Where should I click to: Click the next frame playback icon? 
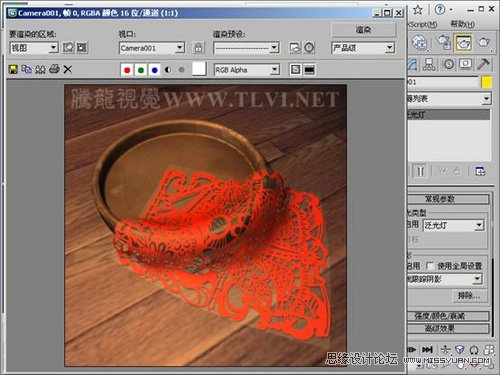tap(412, 349)
